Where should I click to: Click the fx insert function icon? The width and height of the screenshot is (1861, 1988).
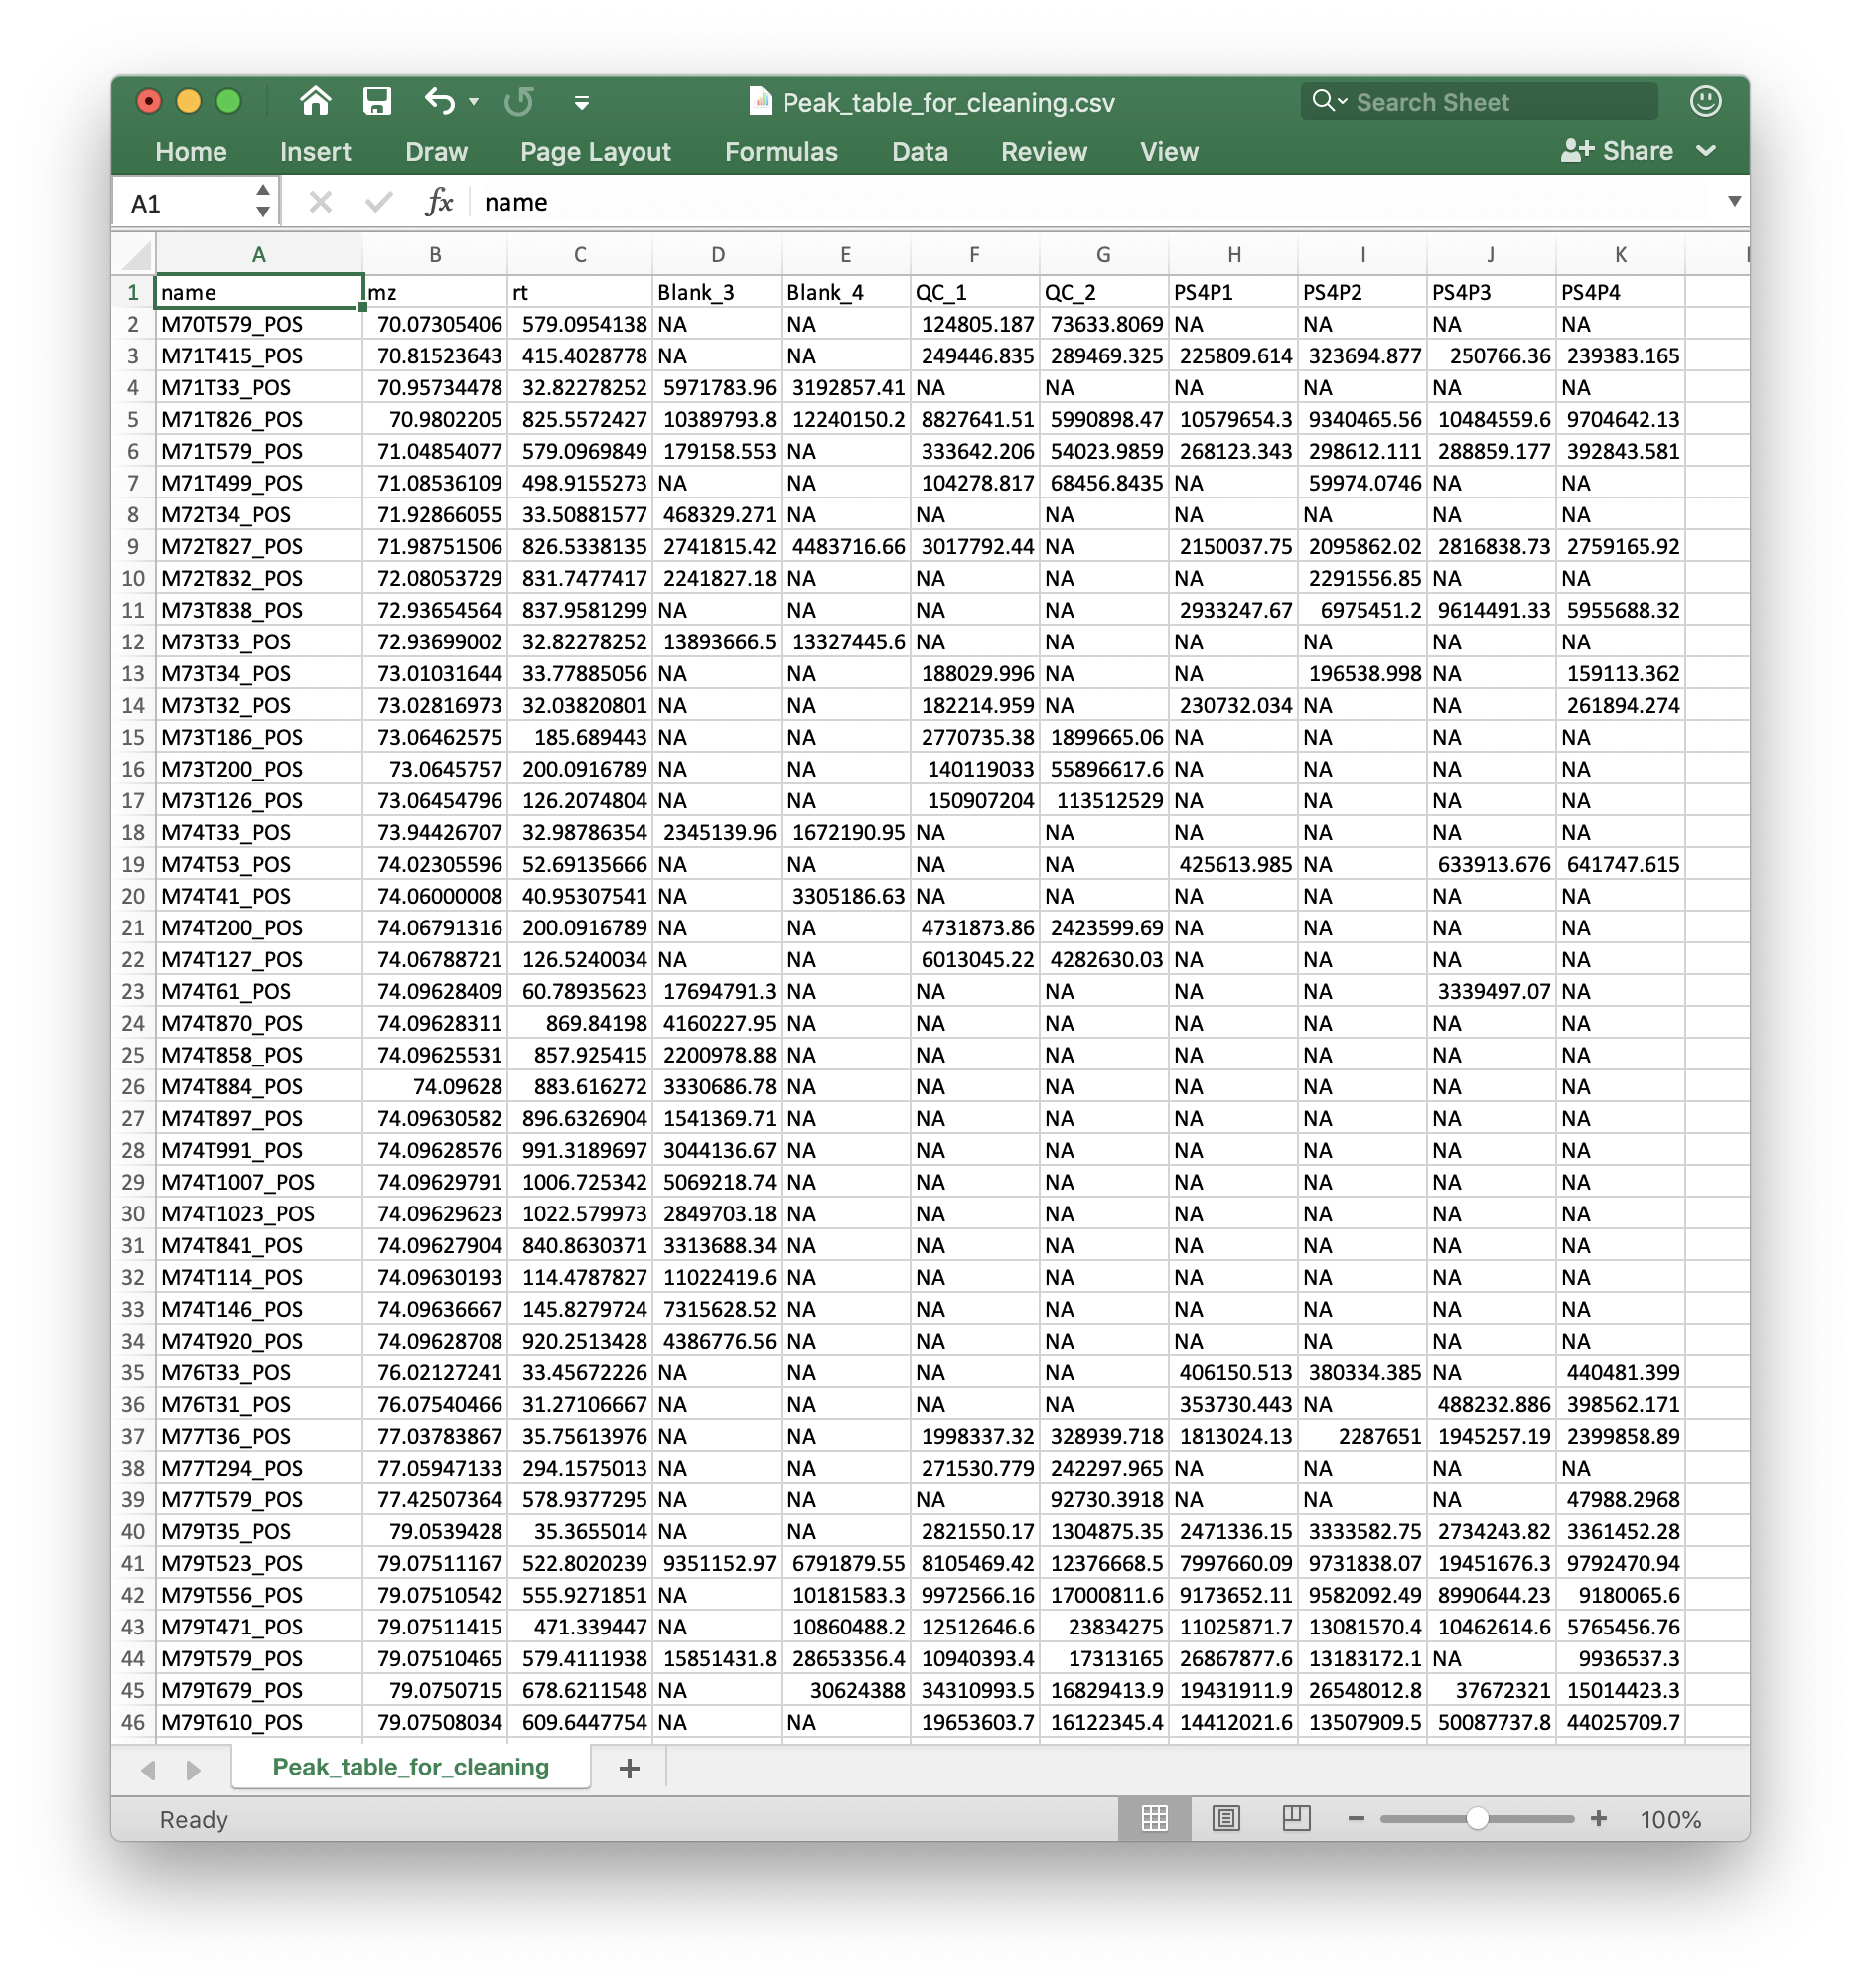click(439, 203)
